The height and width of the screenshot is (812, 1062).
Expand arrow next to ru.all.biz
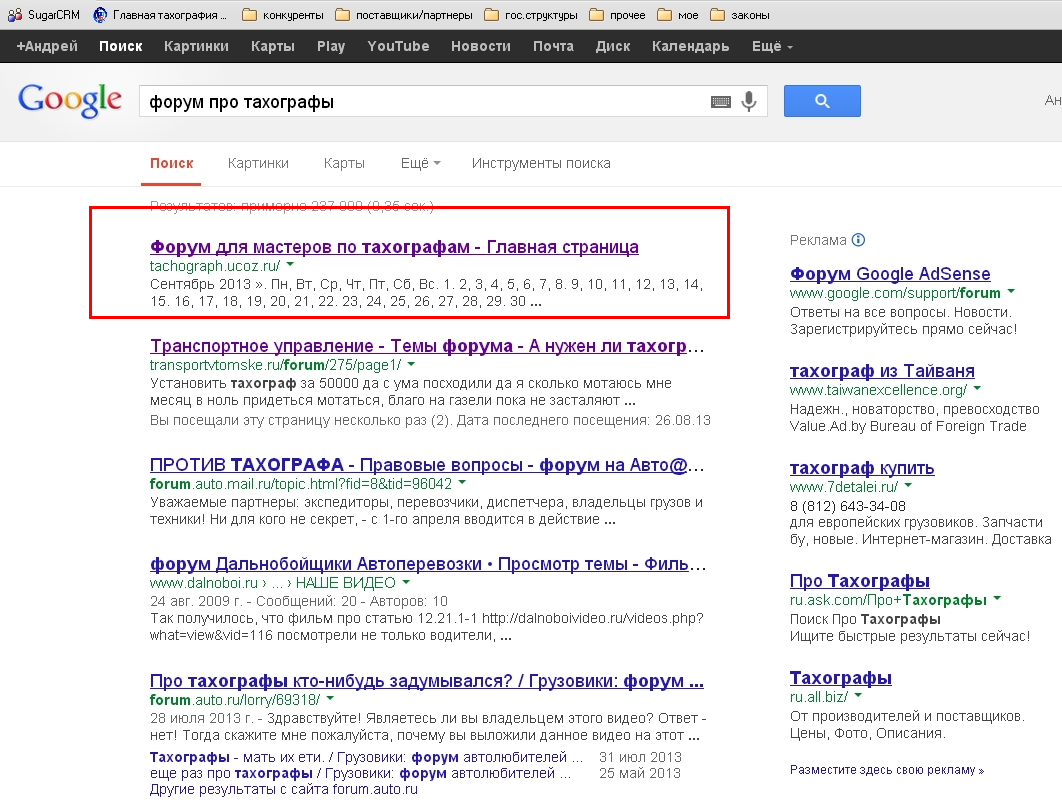pos(858,696)
